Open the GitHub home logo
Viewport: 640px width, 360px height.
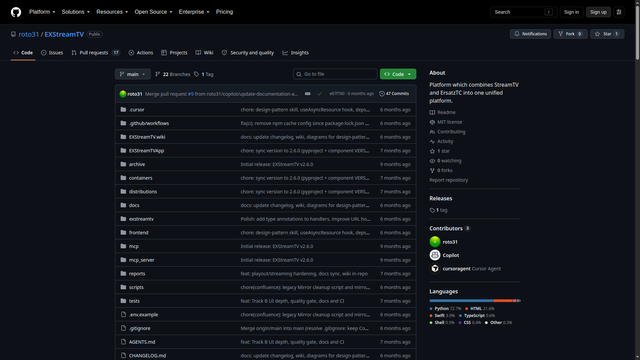click(x=16, y=12)
